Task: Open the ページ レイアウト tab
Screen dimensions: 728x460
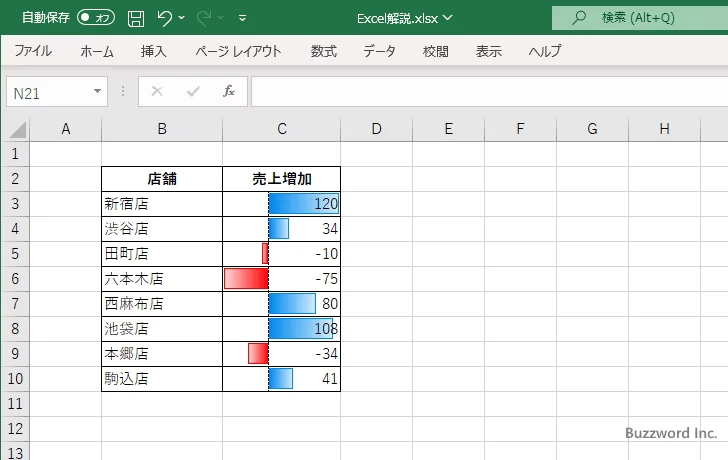Action: 238,51
